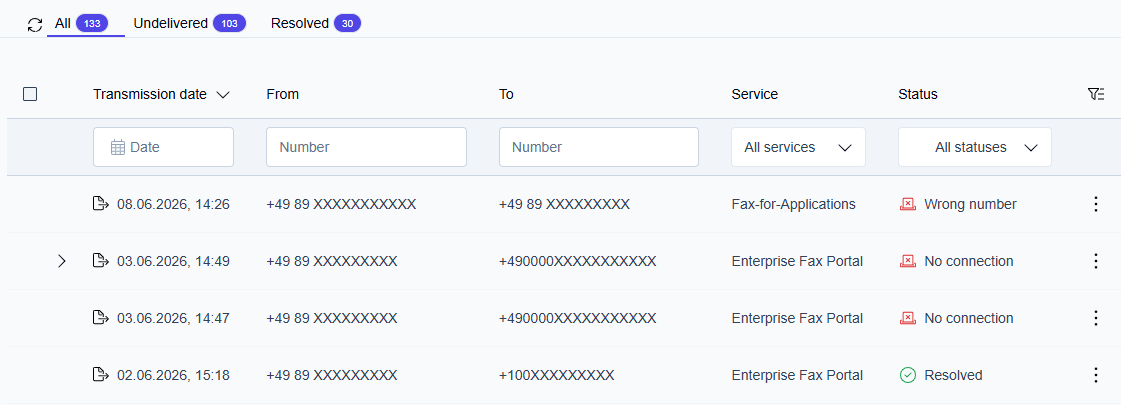The height and width of the screenshot is (405, 1121).
Task: Click the From column header
Action: coord(282,94)
